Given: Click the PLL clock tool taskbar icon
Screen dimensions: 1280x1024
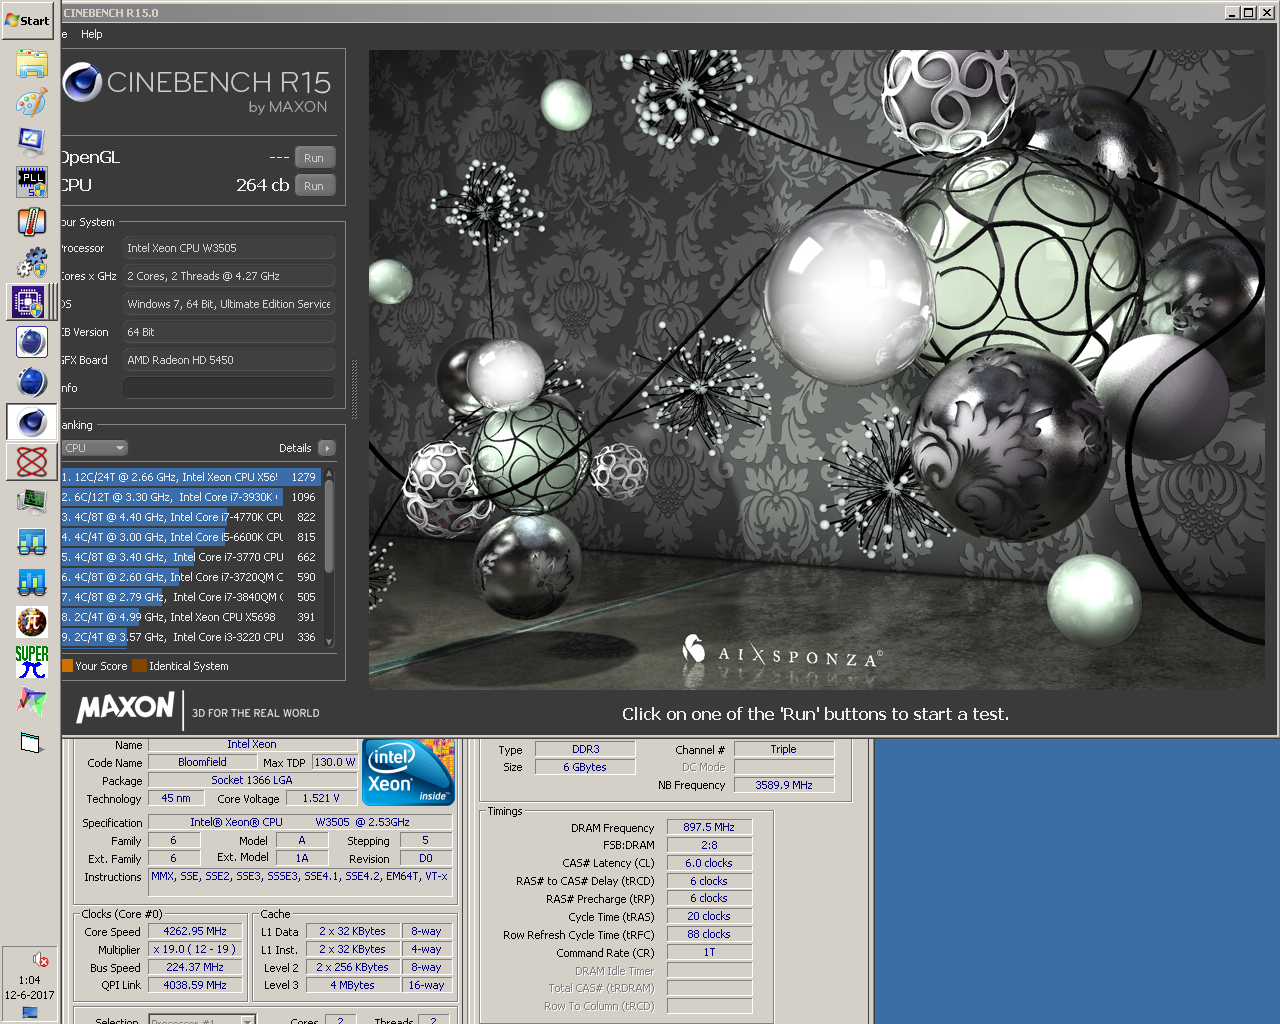Looking at the screenshot, I should point(31,181).
